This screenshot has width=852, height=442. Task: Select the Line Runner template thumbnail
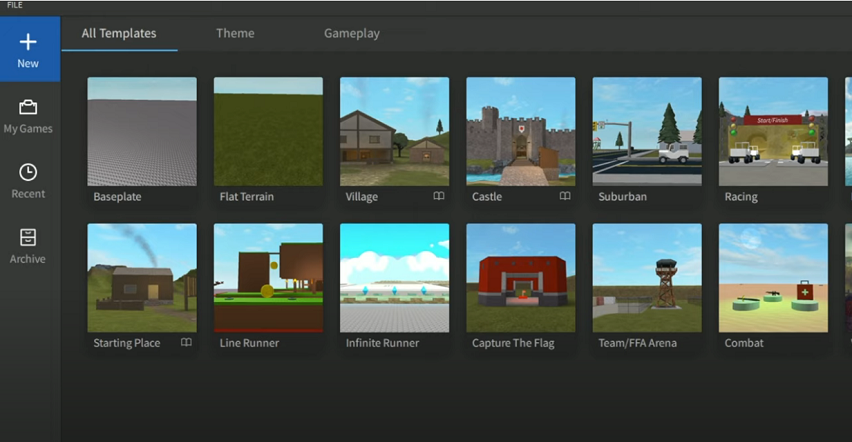[268, 278]
